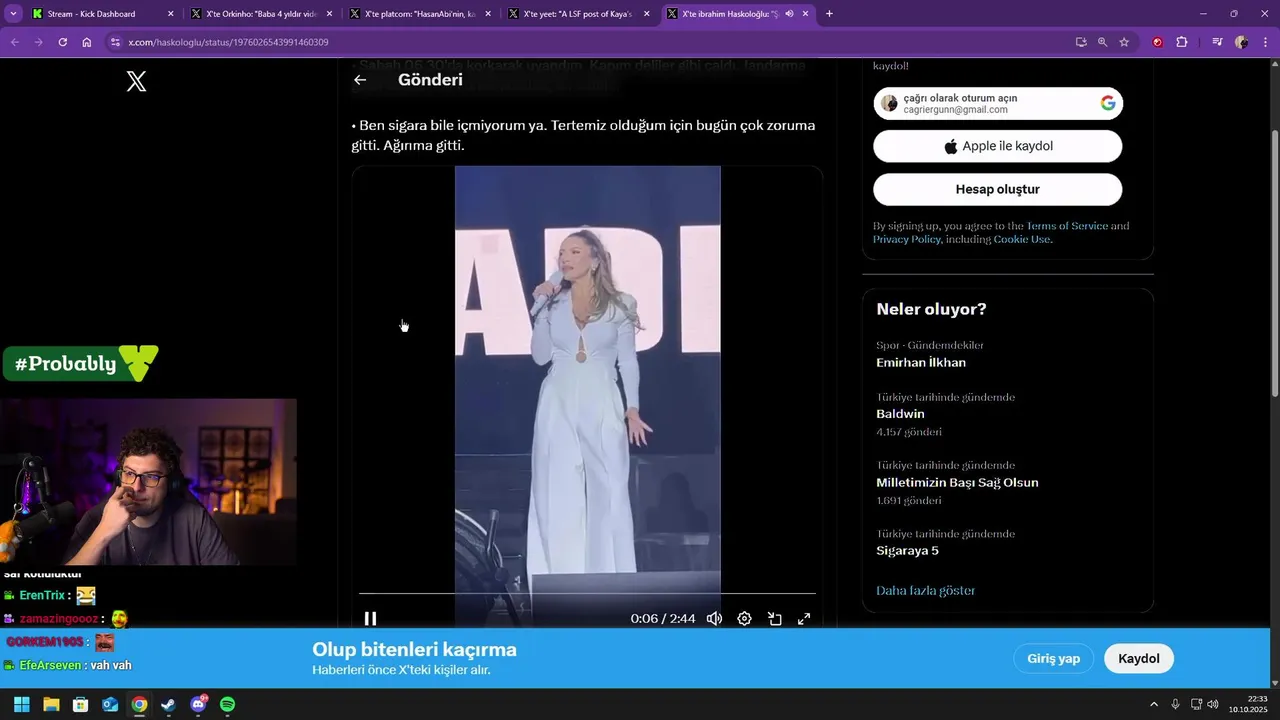Open the browser home page
This screenshot has height=720, width=1280.
point(87,42)
